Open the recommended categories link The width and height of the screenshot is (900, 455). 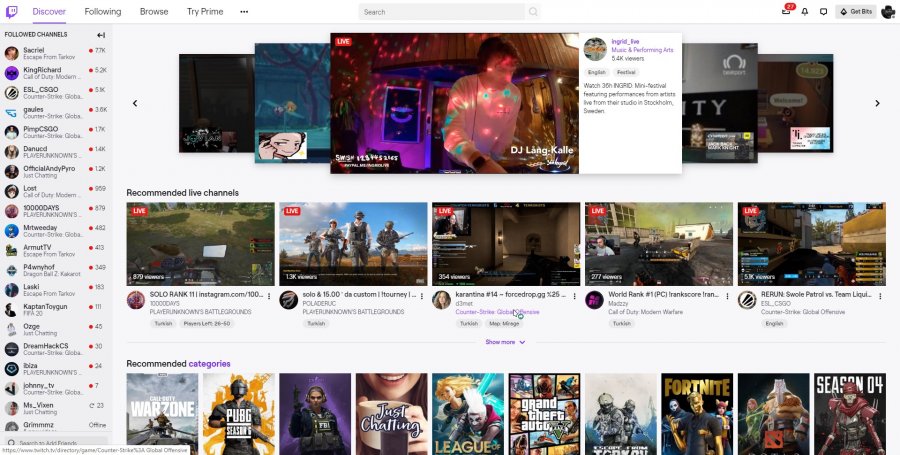(210, 364)
